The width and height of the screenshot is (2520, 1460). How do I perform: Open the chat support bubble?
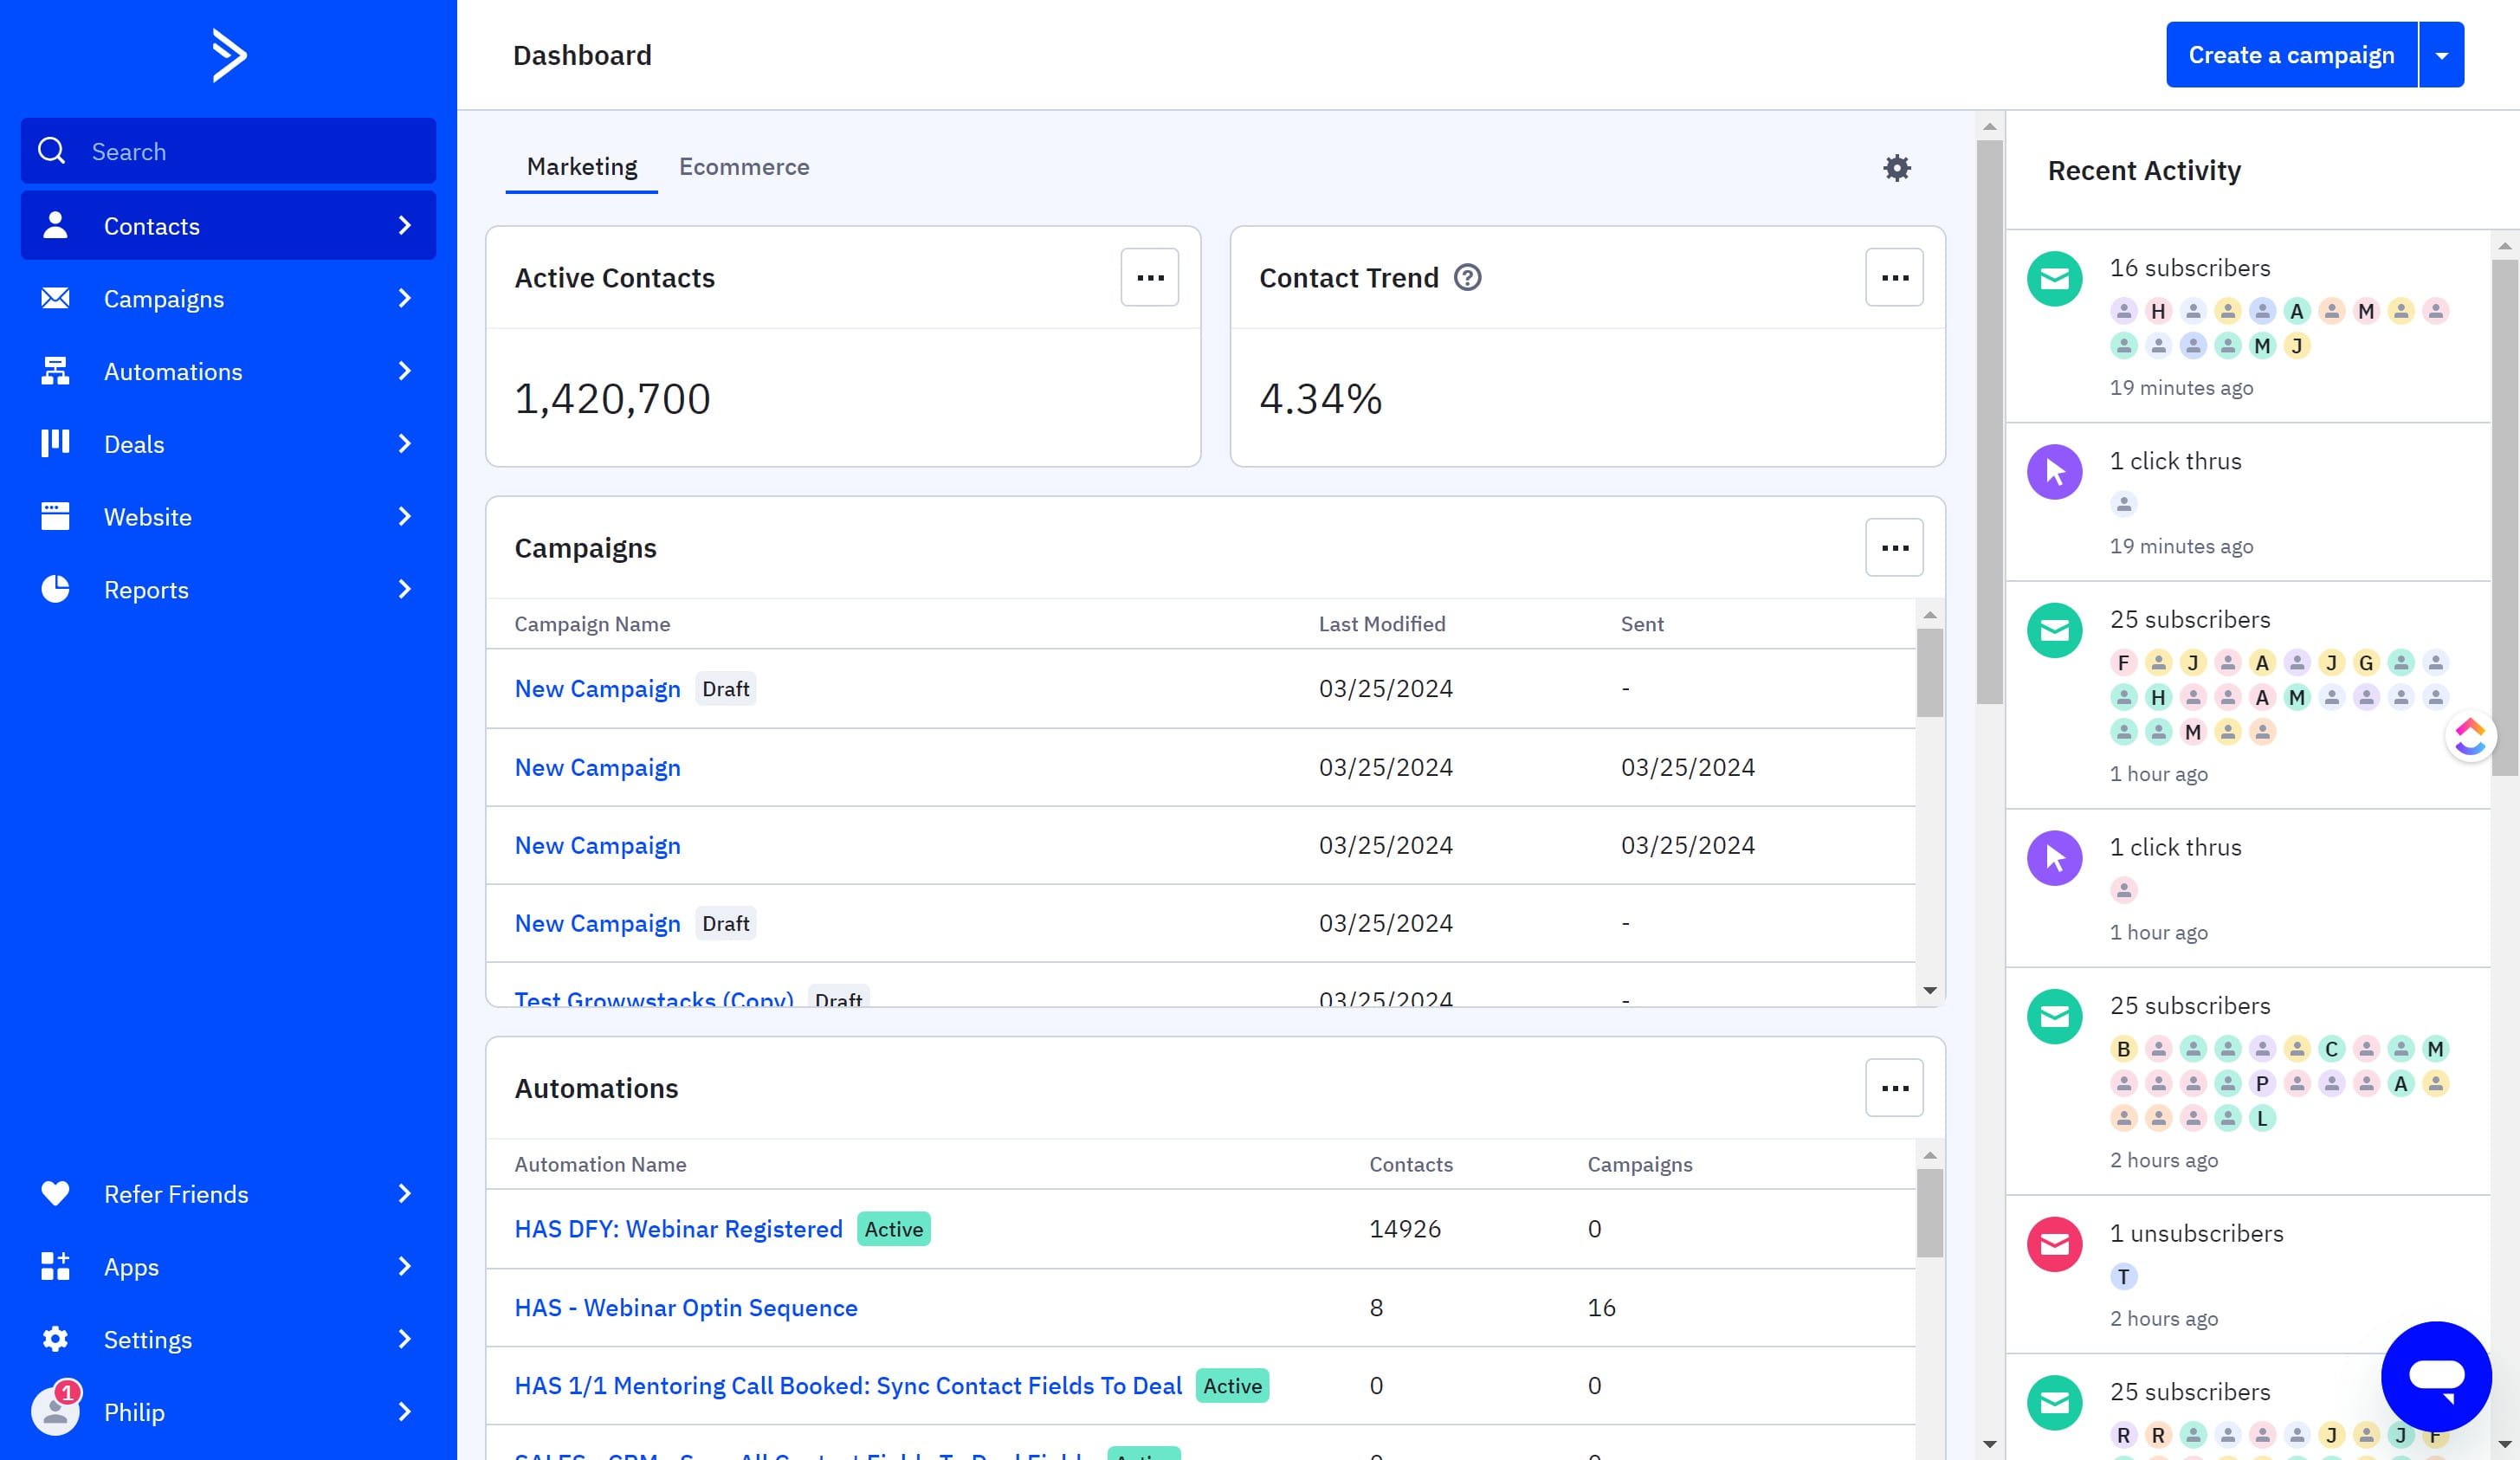click(x=2436, y=1377)
